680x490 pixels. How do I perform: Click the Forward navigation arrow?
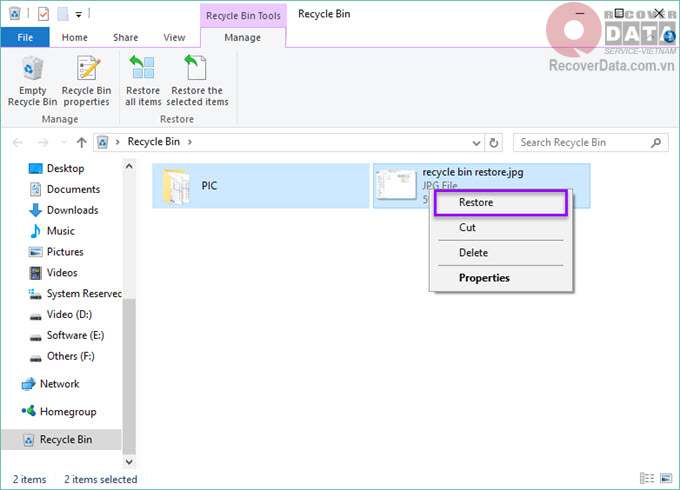click(43, 142)
